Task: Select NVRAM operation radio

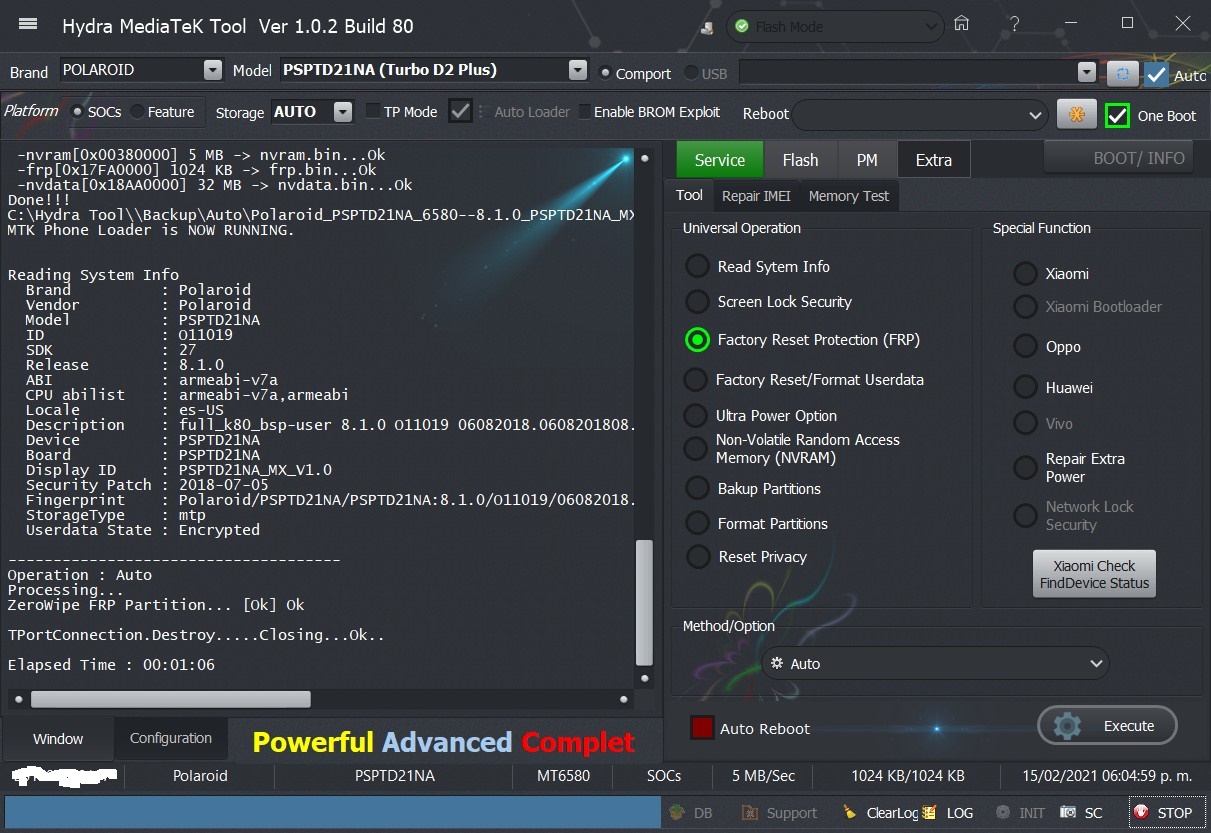Action: [695, 448]
